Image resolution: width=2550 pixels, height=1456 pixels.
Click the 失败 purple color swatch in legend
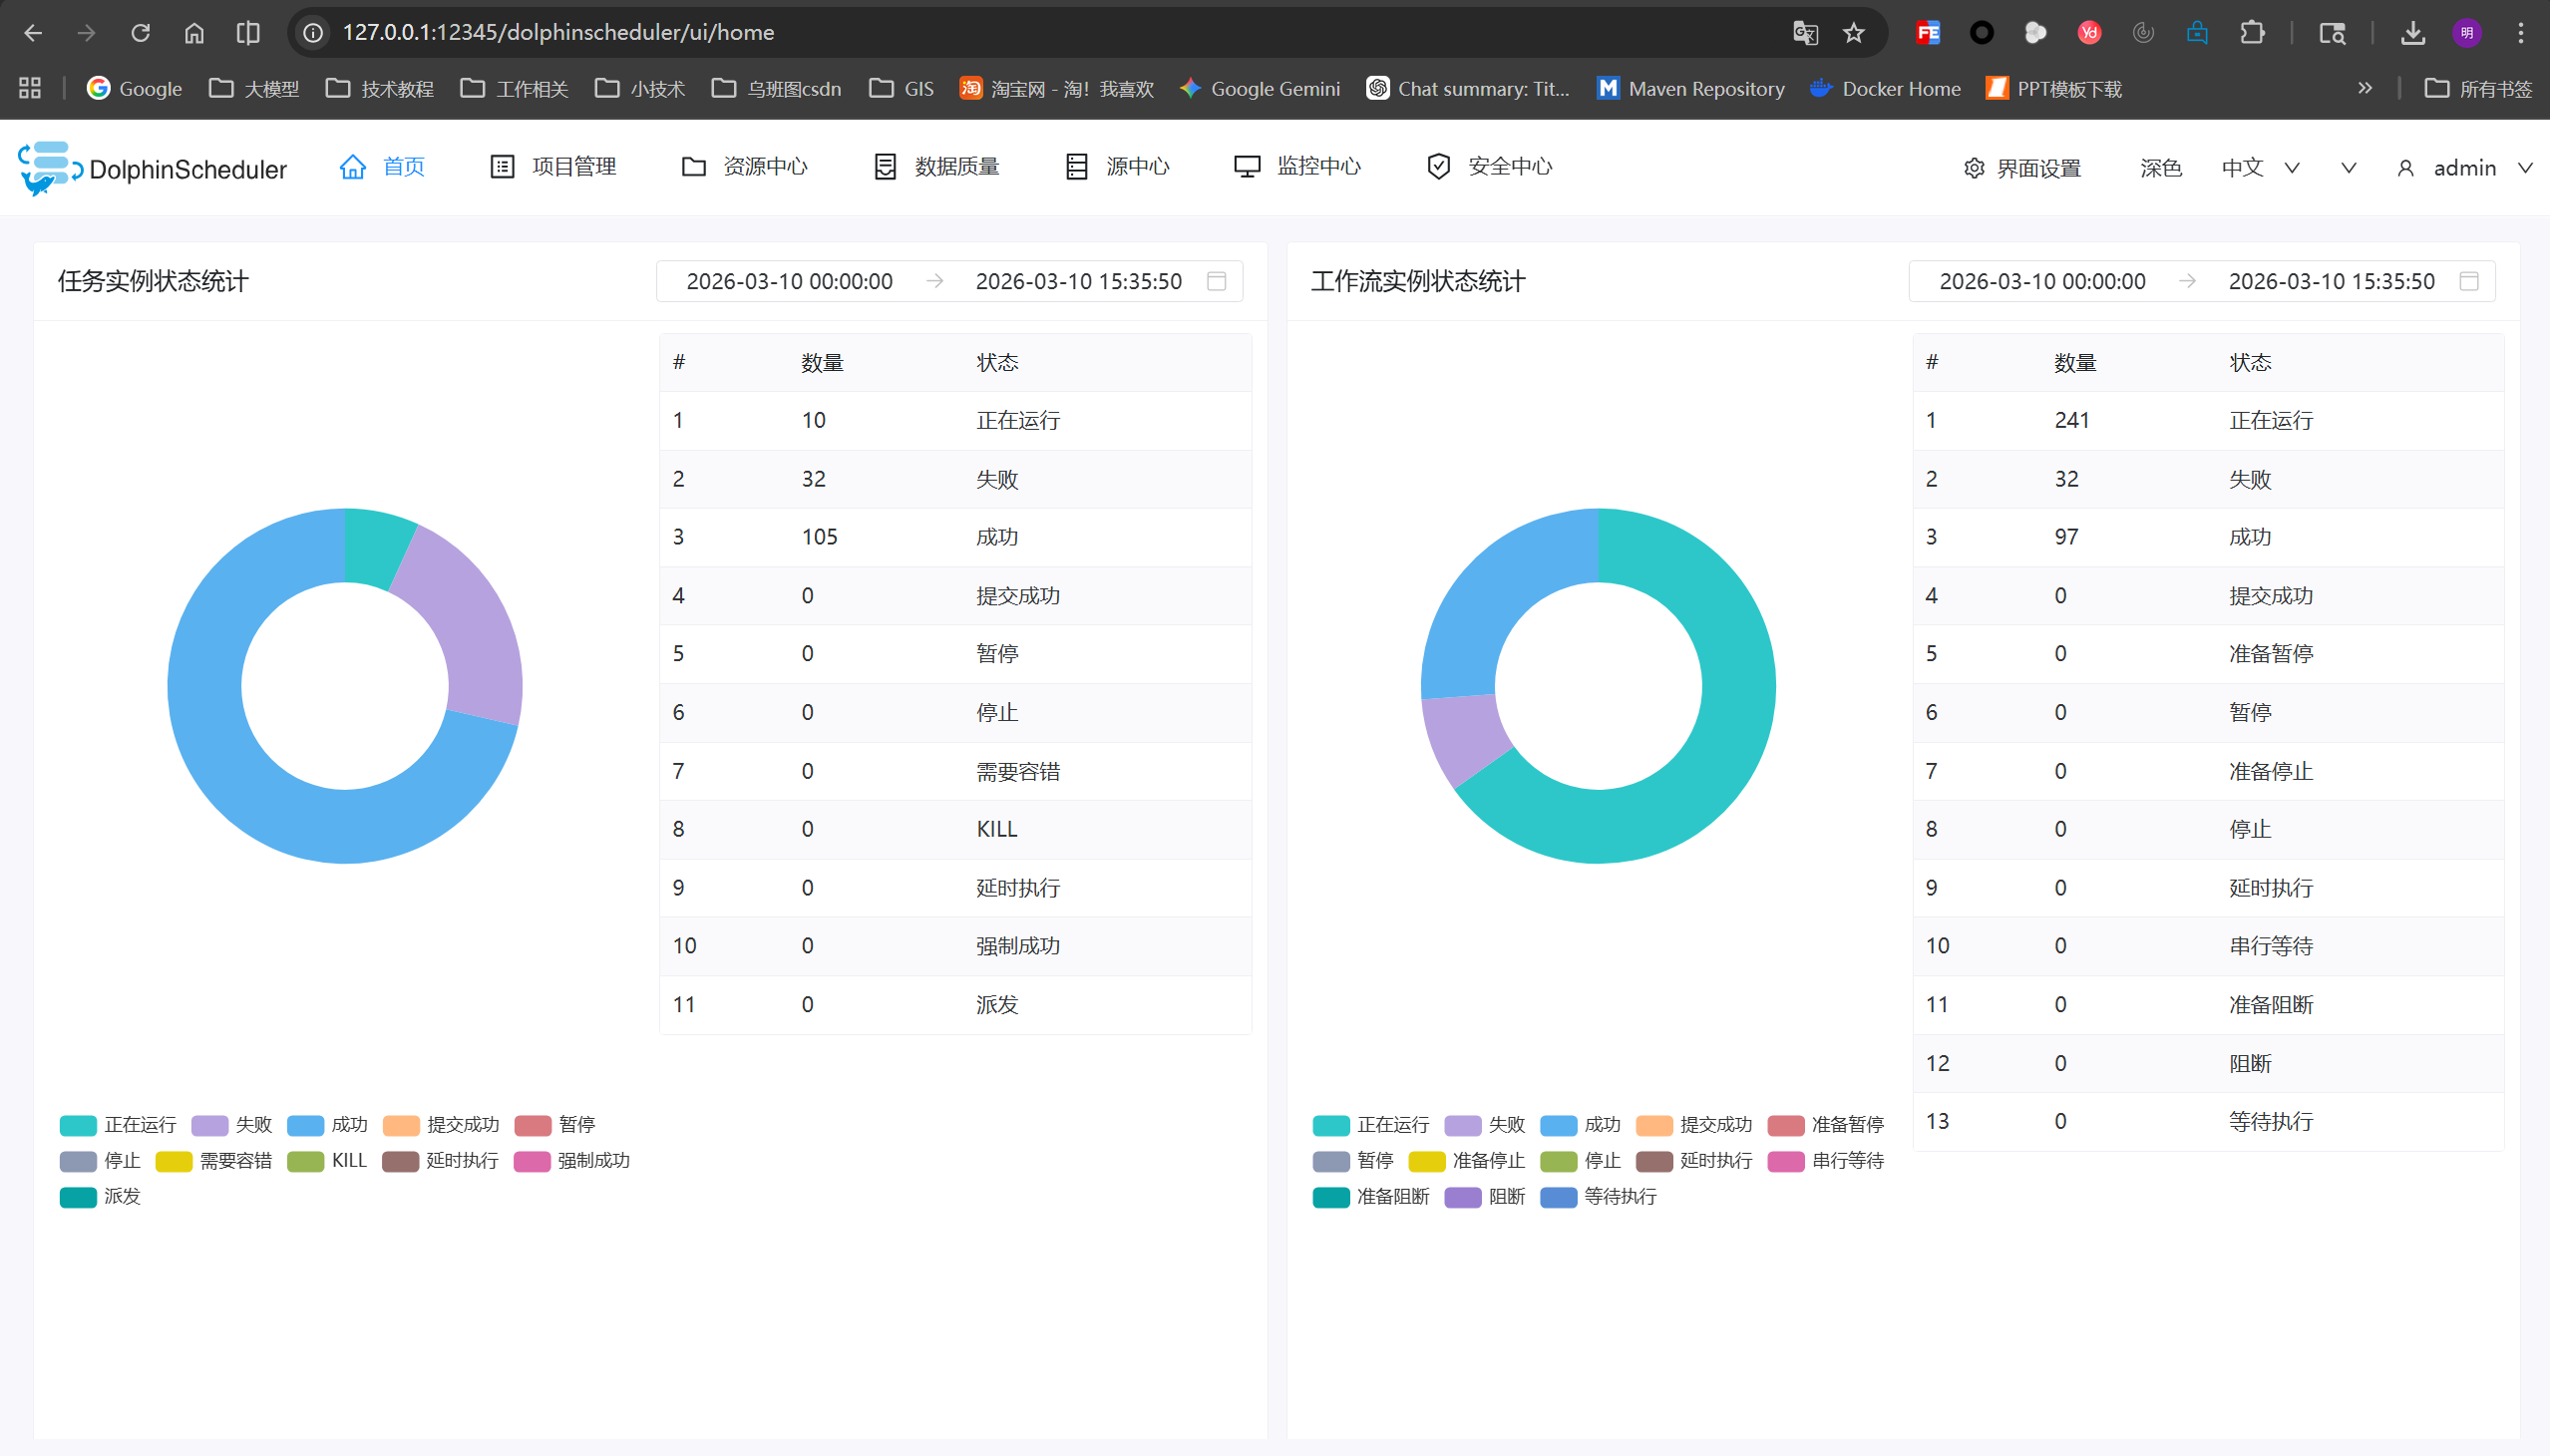208,1124
